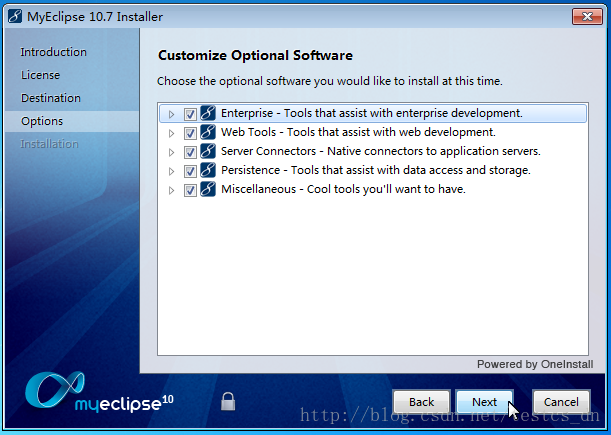Go to the Introduction step

(x=53, y=52)
